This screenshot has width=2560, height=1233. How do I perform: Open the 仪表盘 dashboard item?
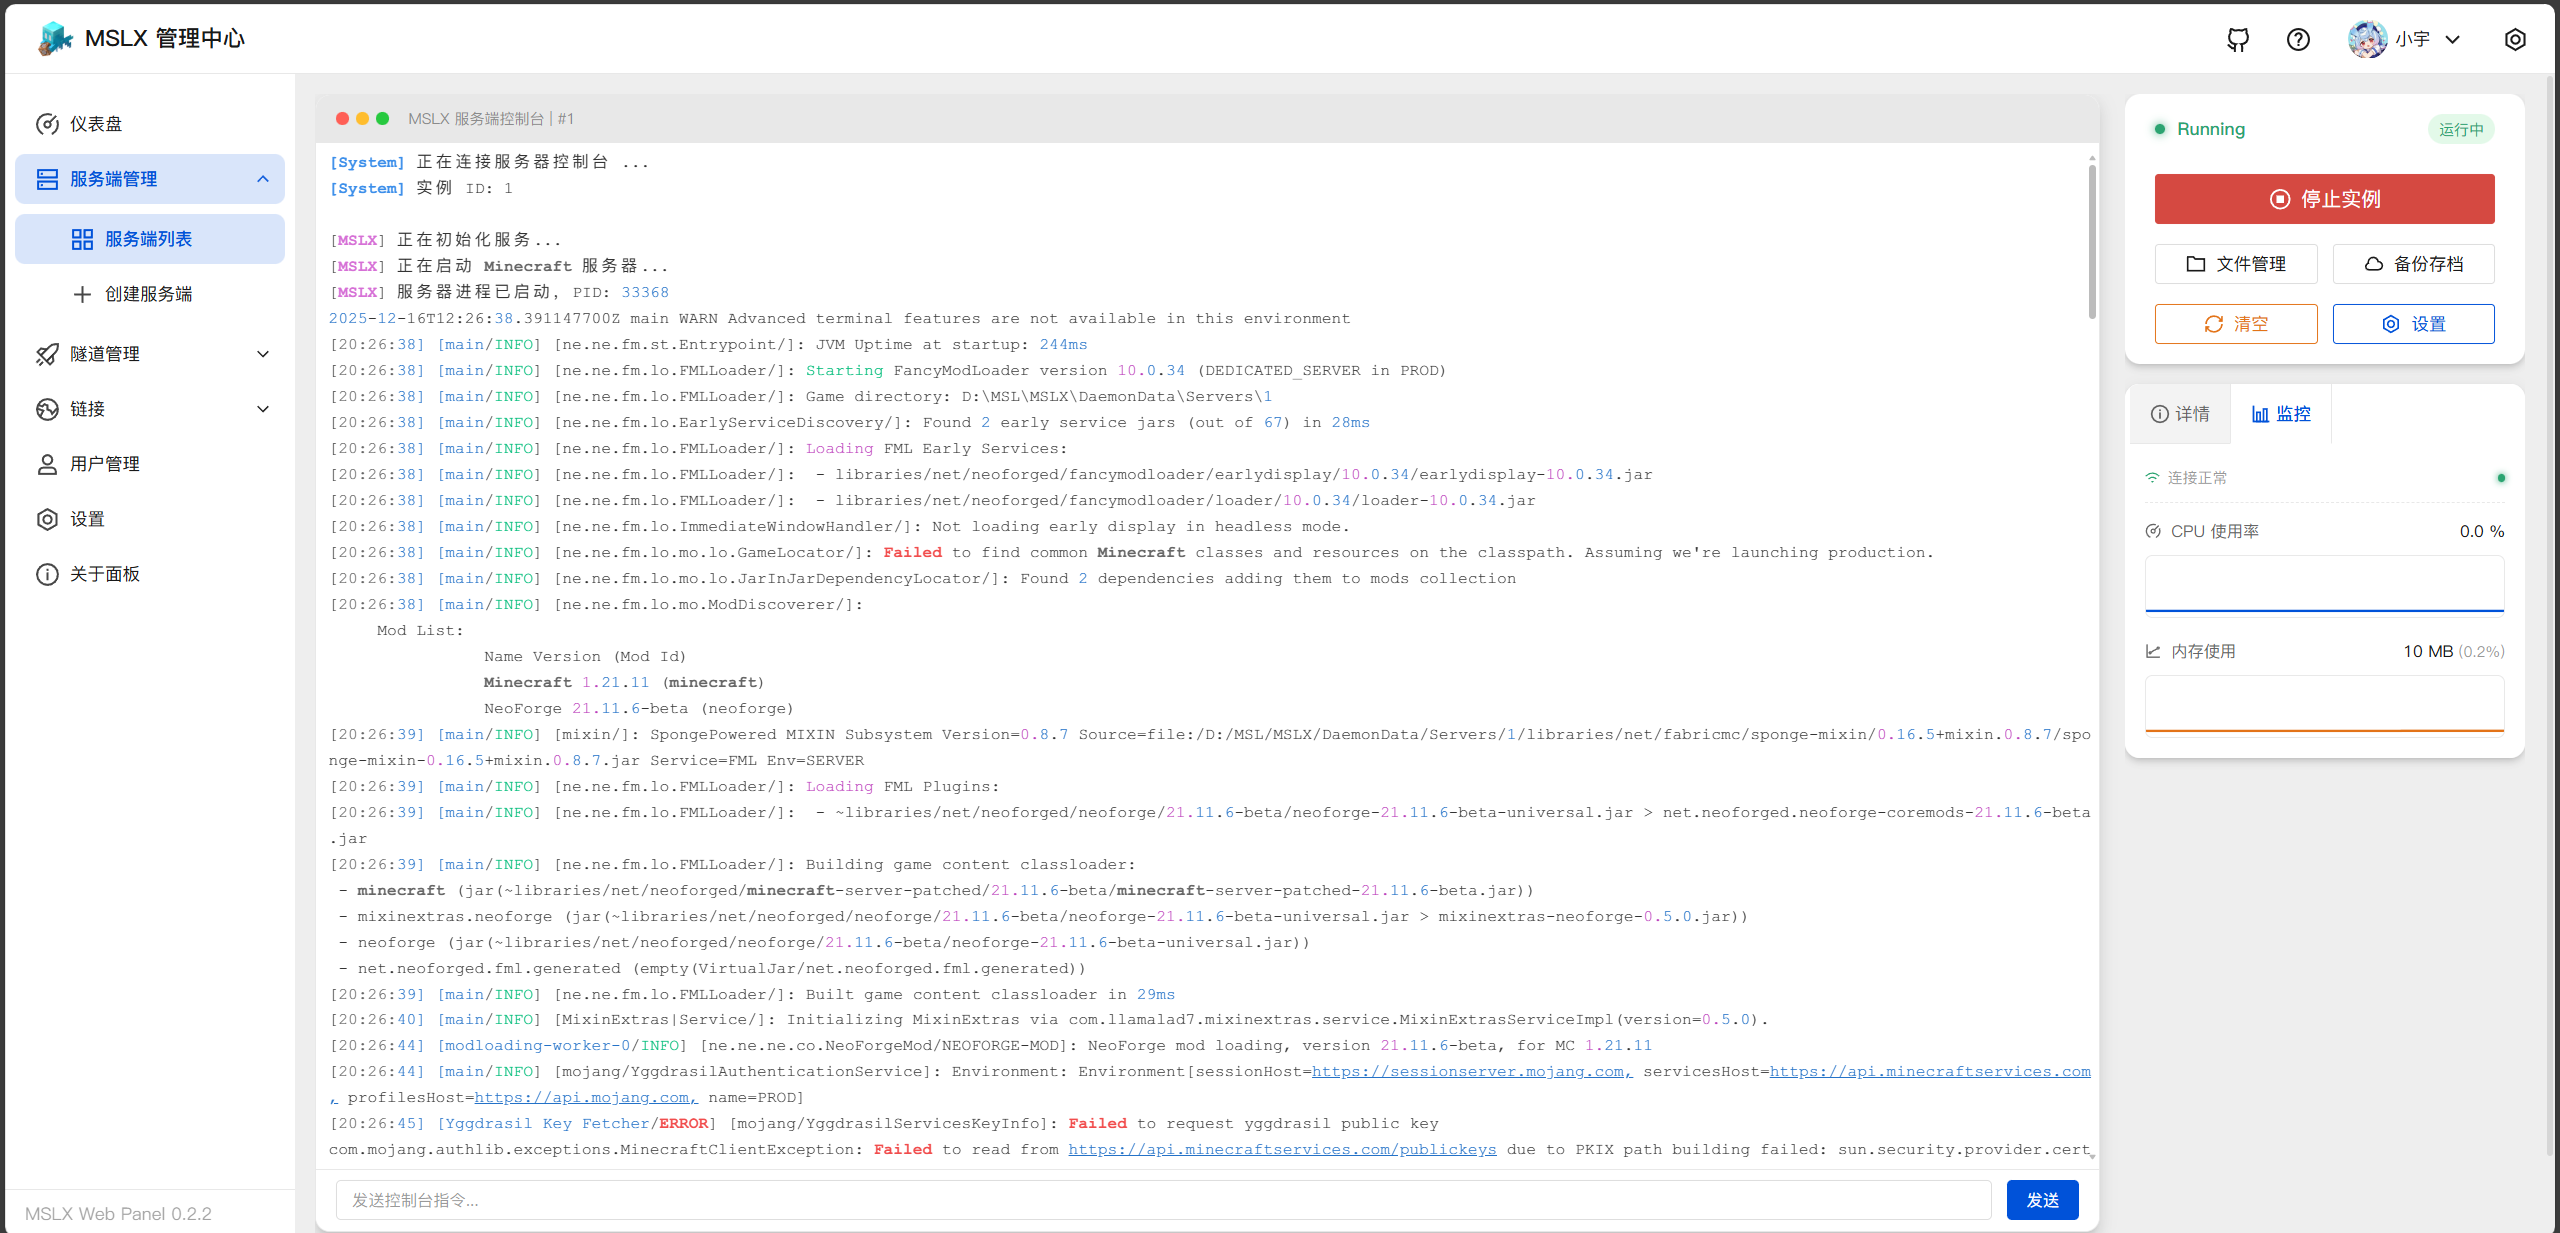coord(96,124)
